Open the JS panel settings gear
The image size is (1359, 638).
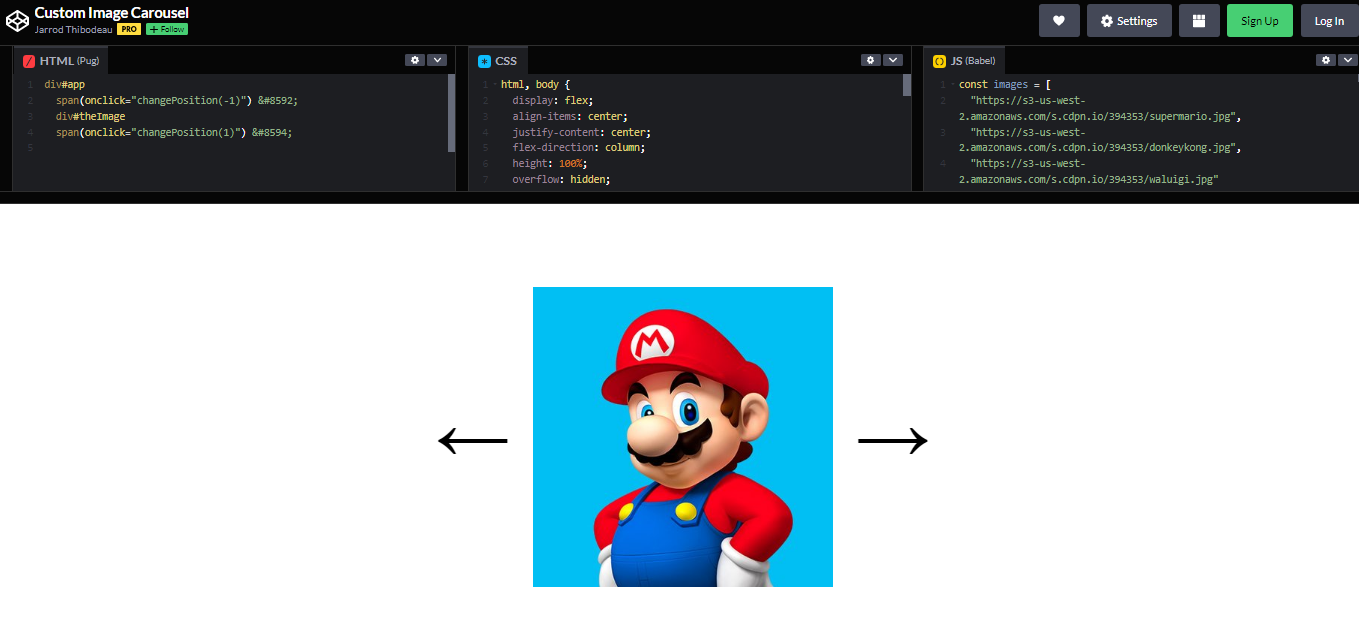tap(1325, 59)
